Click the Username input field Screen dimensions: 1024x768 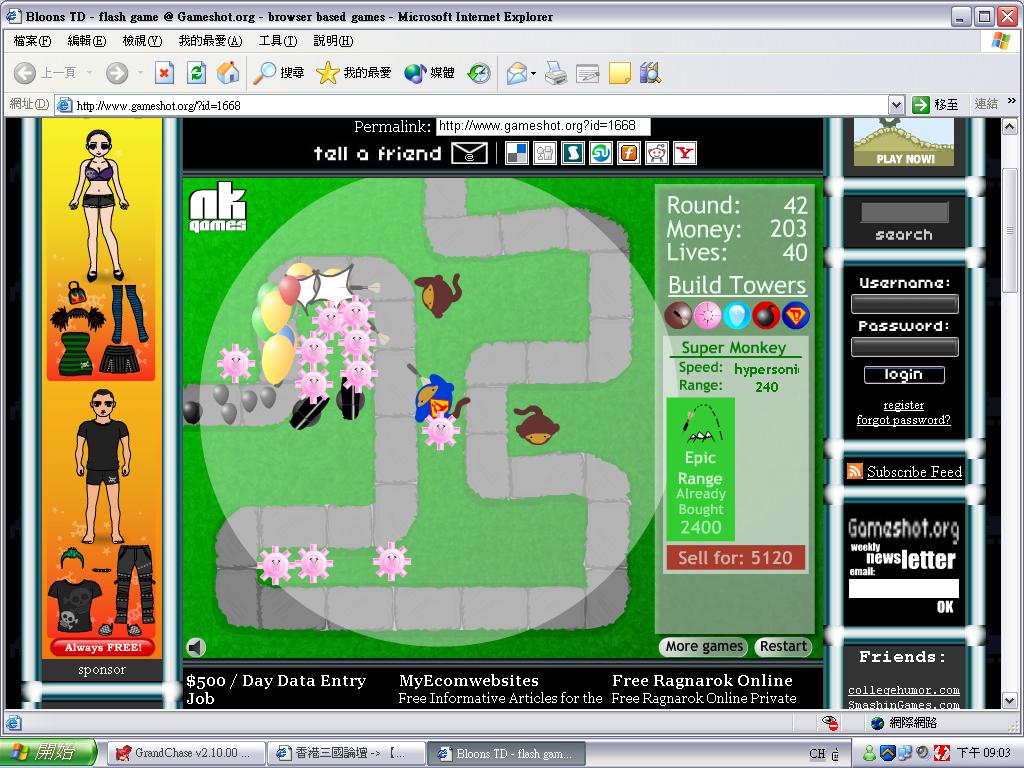pos(904,304)
